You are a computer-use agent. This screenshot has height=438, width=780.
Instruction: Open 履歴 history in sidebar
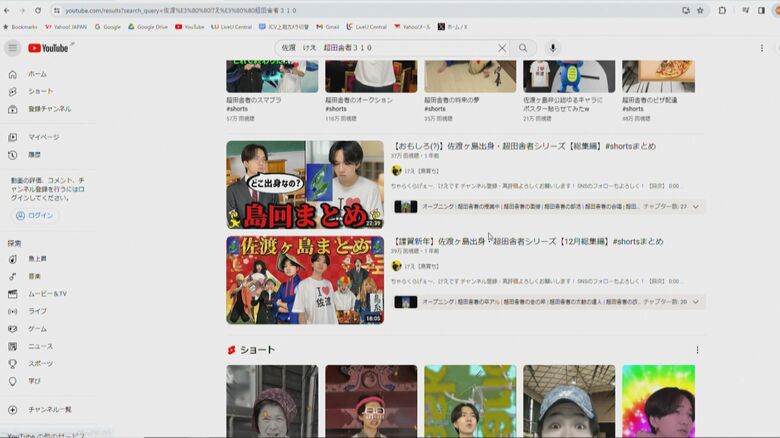(34, 155)
